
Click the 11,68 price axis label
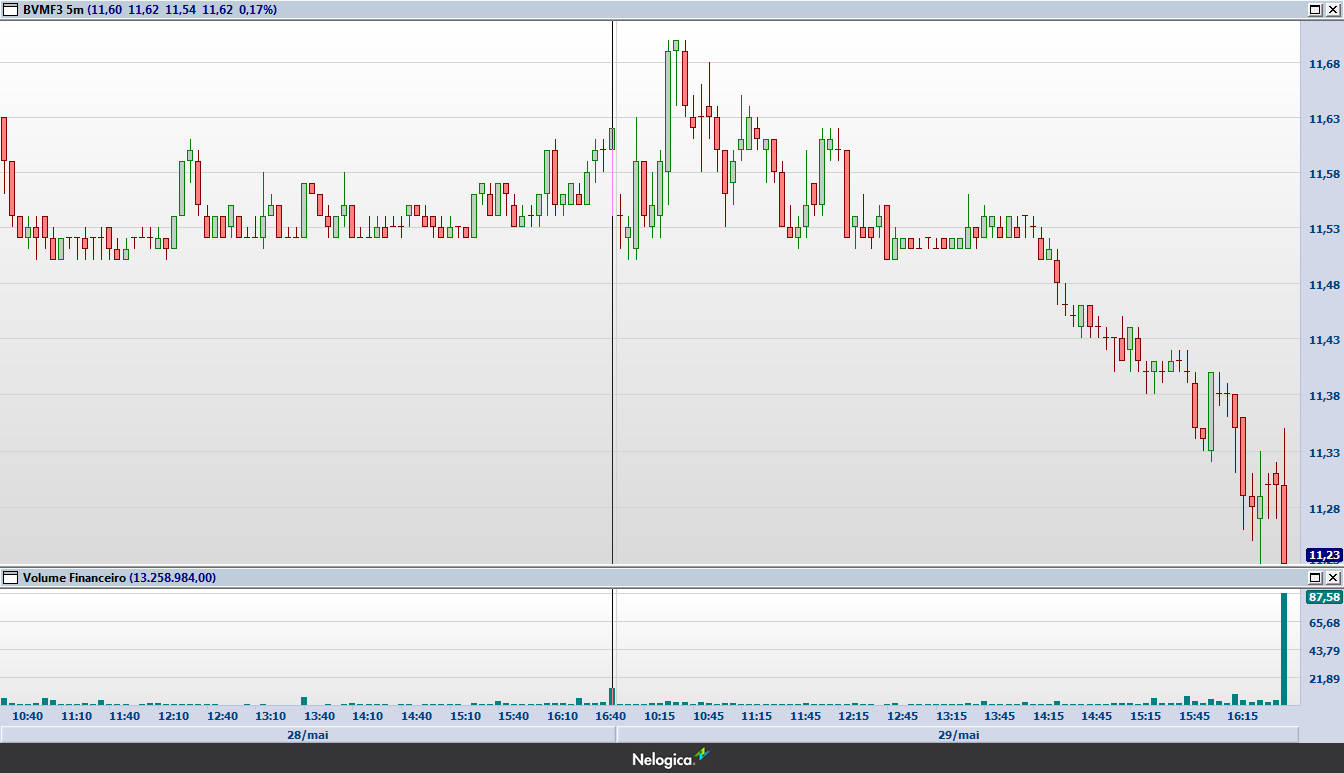1323,64
